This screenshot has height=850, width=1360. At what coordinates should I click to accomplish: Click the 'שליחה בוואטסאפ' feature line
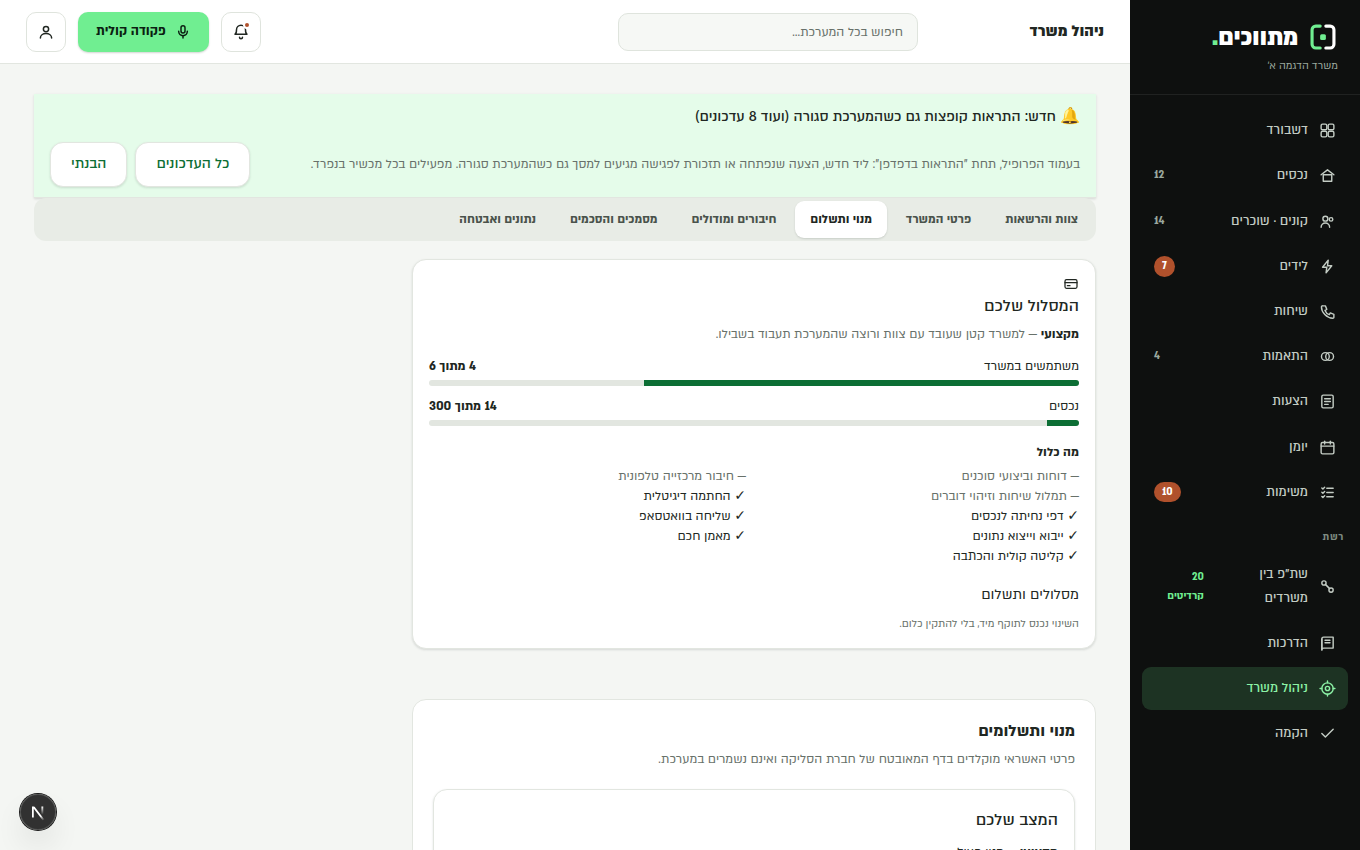point(692,516)
